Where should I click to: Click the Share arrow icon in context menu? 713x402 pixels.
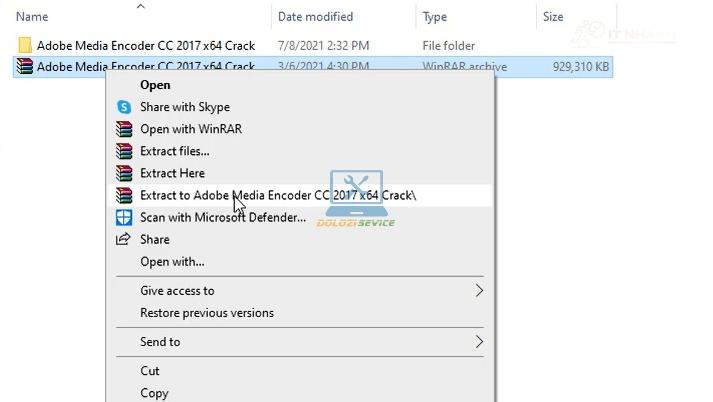tap(124, 239)
